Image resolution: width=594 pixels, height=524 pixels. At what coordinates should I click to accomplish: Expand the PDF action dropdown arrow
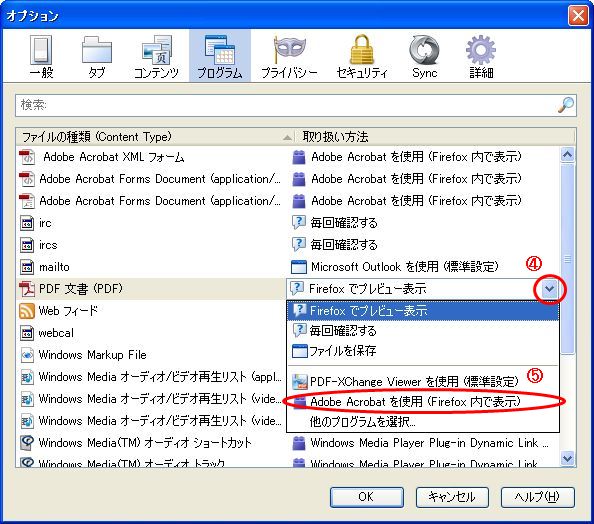(x=549, y=289)
